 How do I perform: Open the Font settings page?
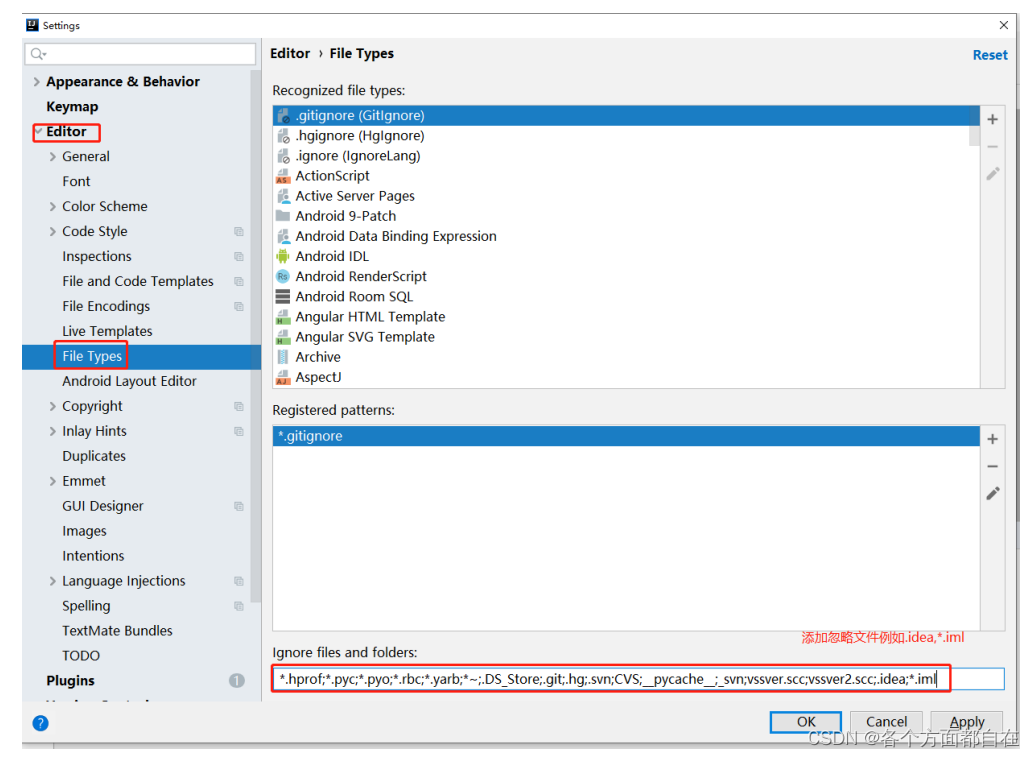click(x=76, y=181)
